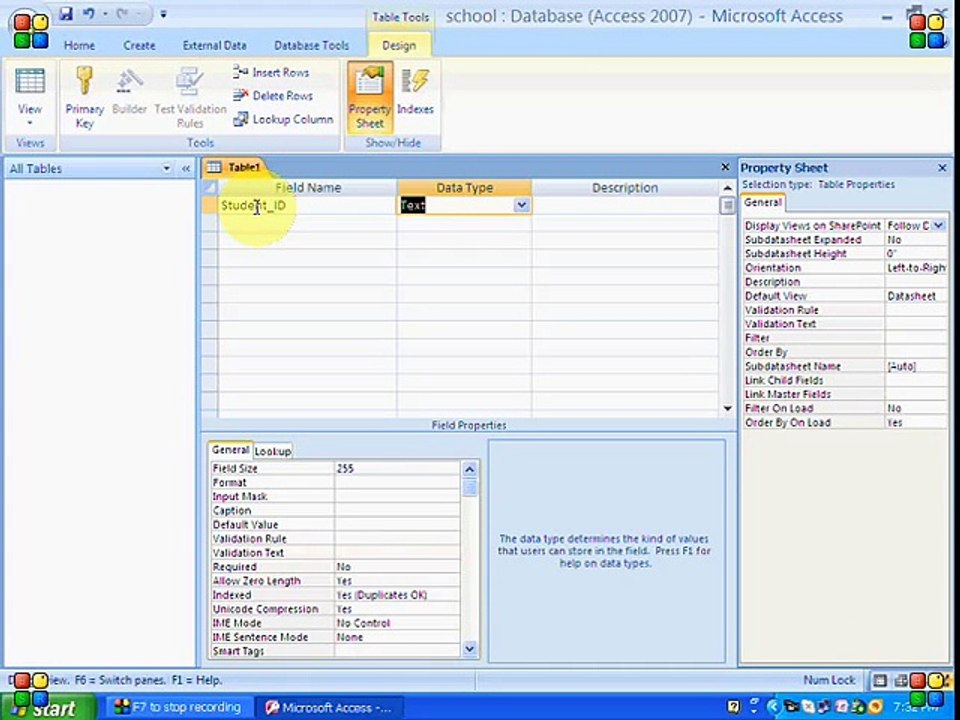The image size is (960, 720).
Task: Click the Required property value No
Action: 397,568
